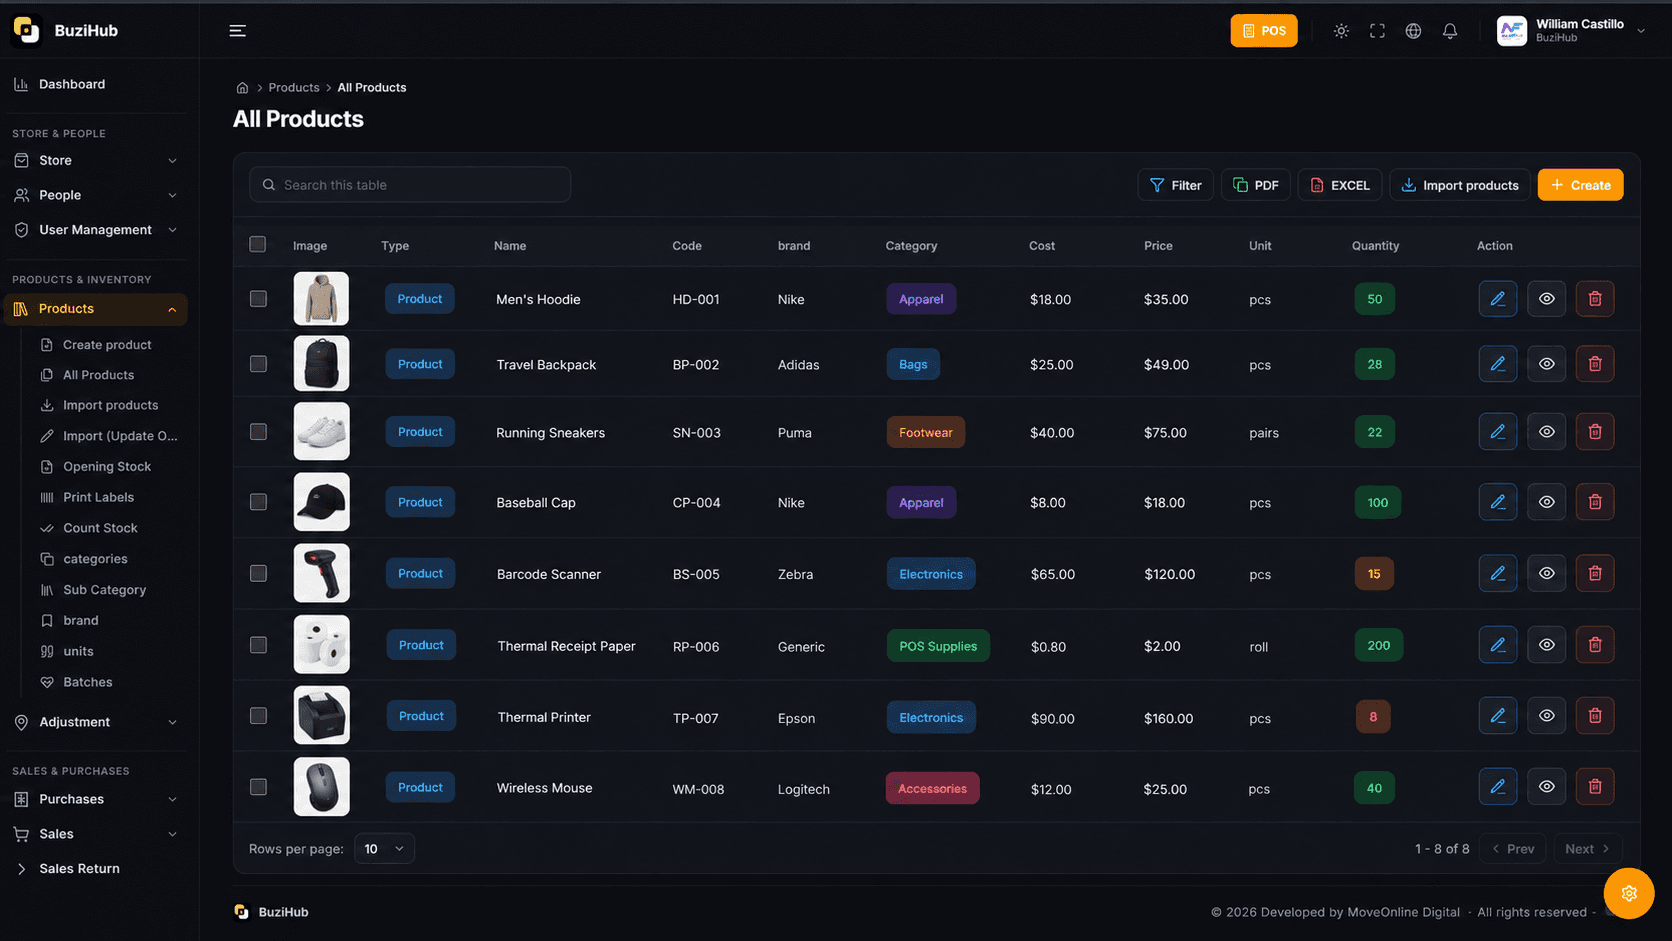Click the home breadcrumb icon

click(x=242, y=88)
